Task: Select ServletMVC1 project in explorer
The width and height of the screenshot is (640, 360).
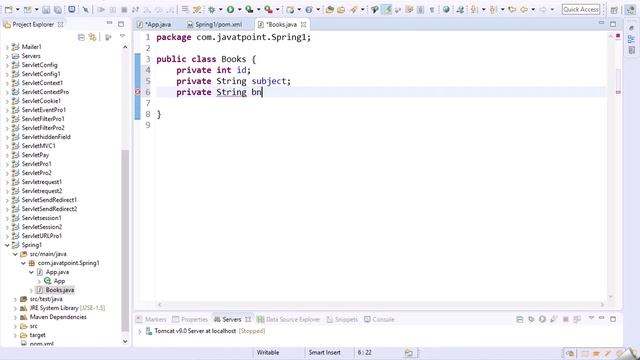Action: (x=38, y=146)
